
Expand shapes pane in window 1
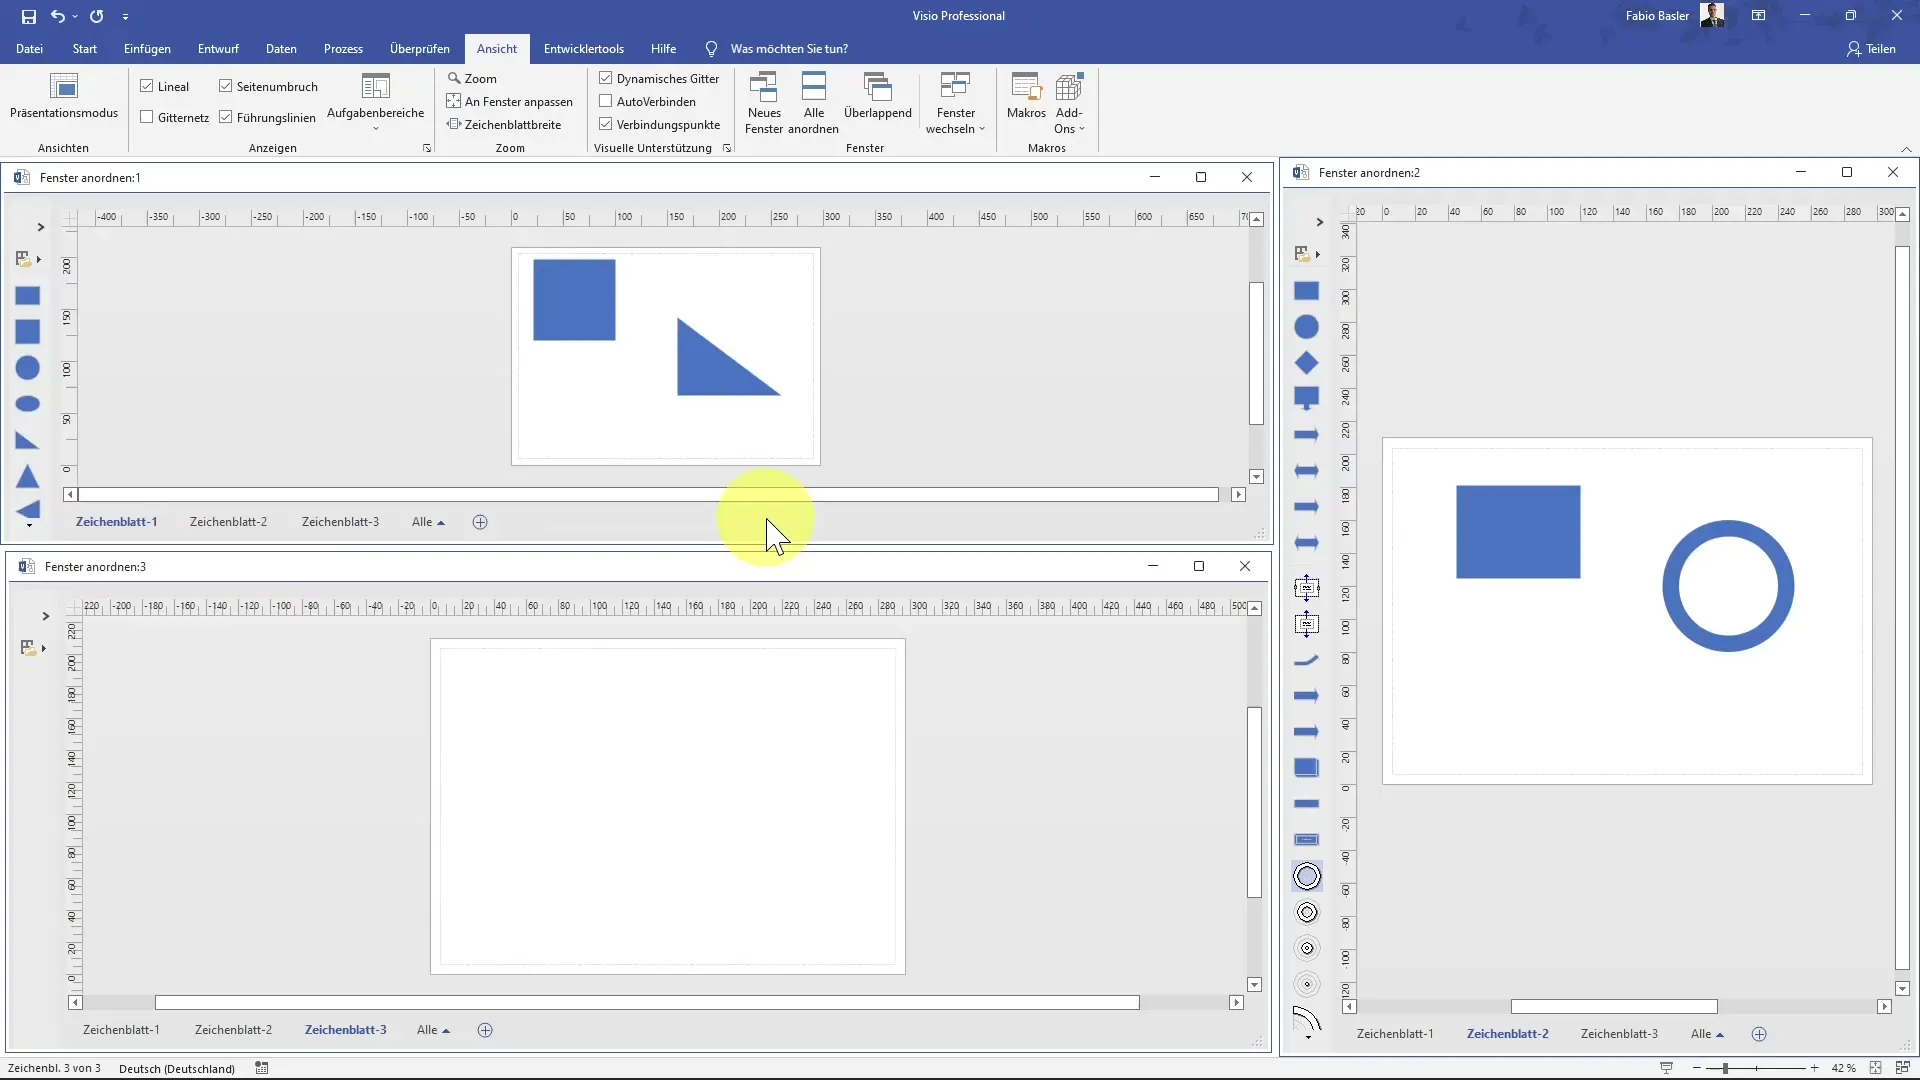tap(40, 227)
